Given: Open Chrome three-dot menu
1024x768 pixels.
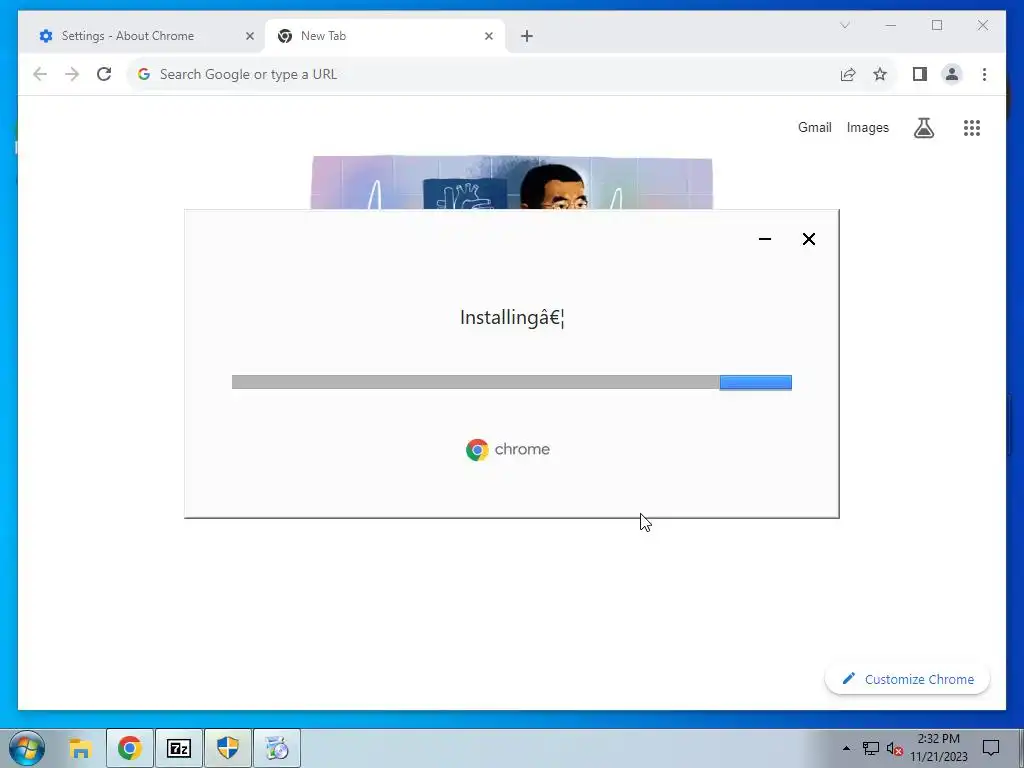Looking at the screenshot, I should click(984, 74).
